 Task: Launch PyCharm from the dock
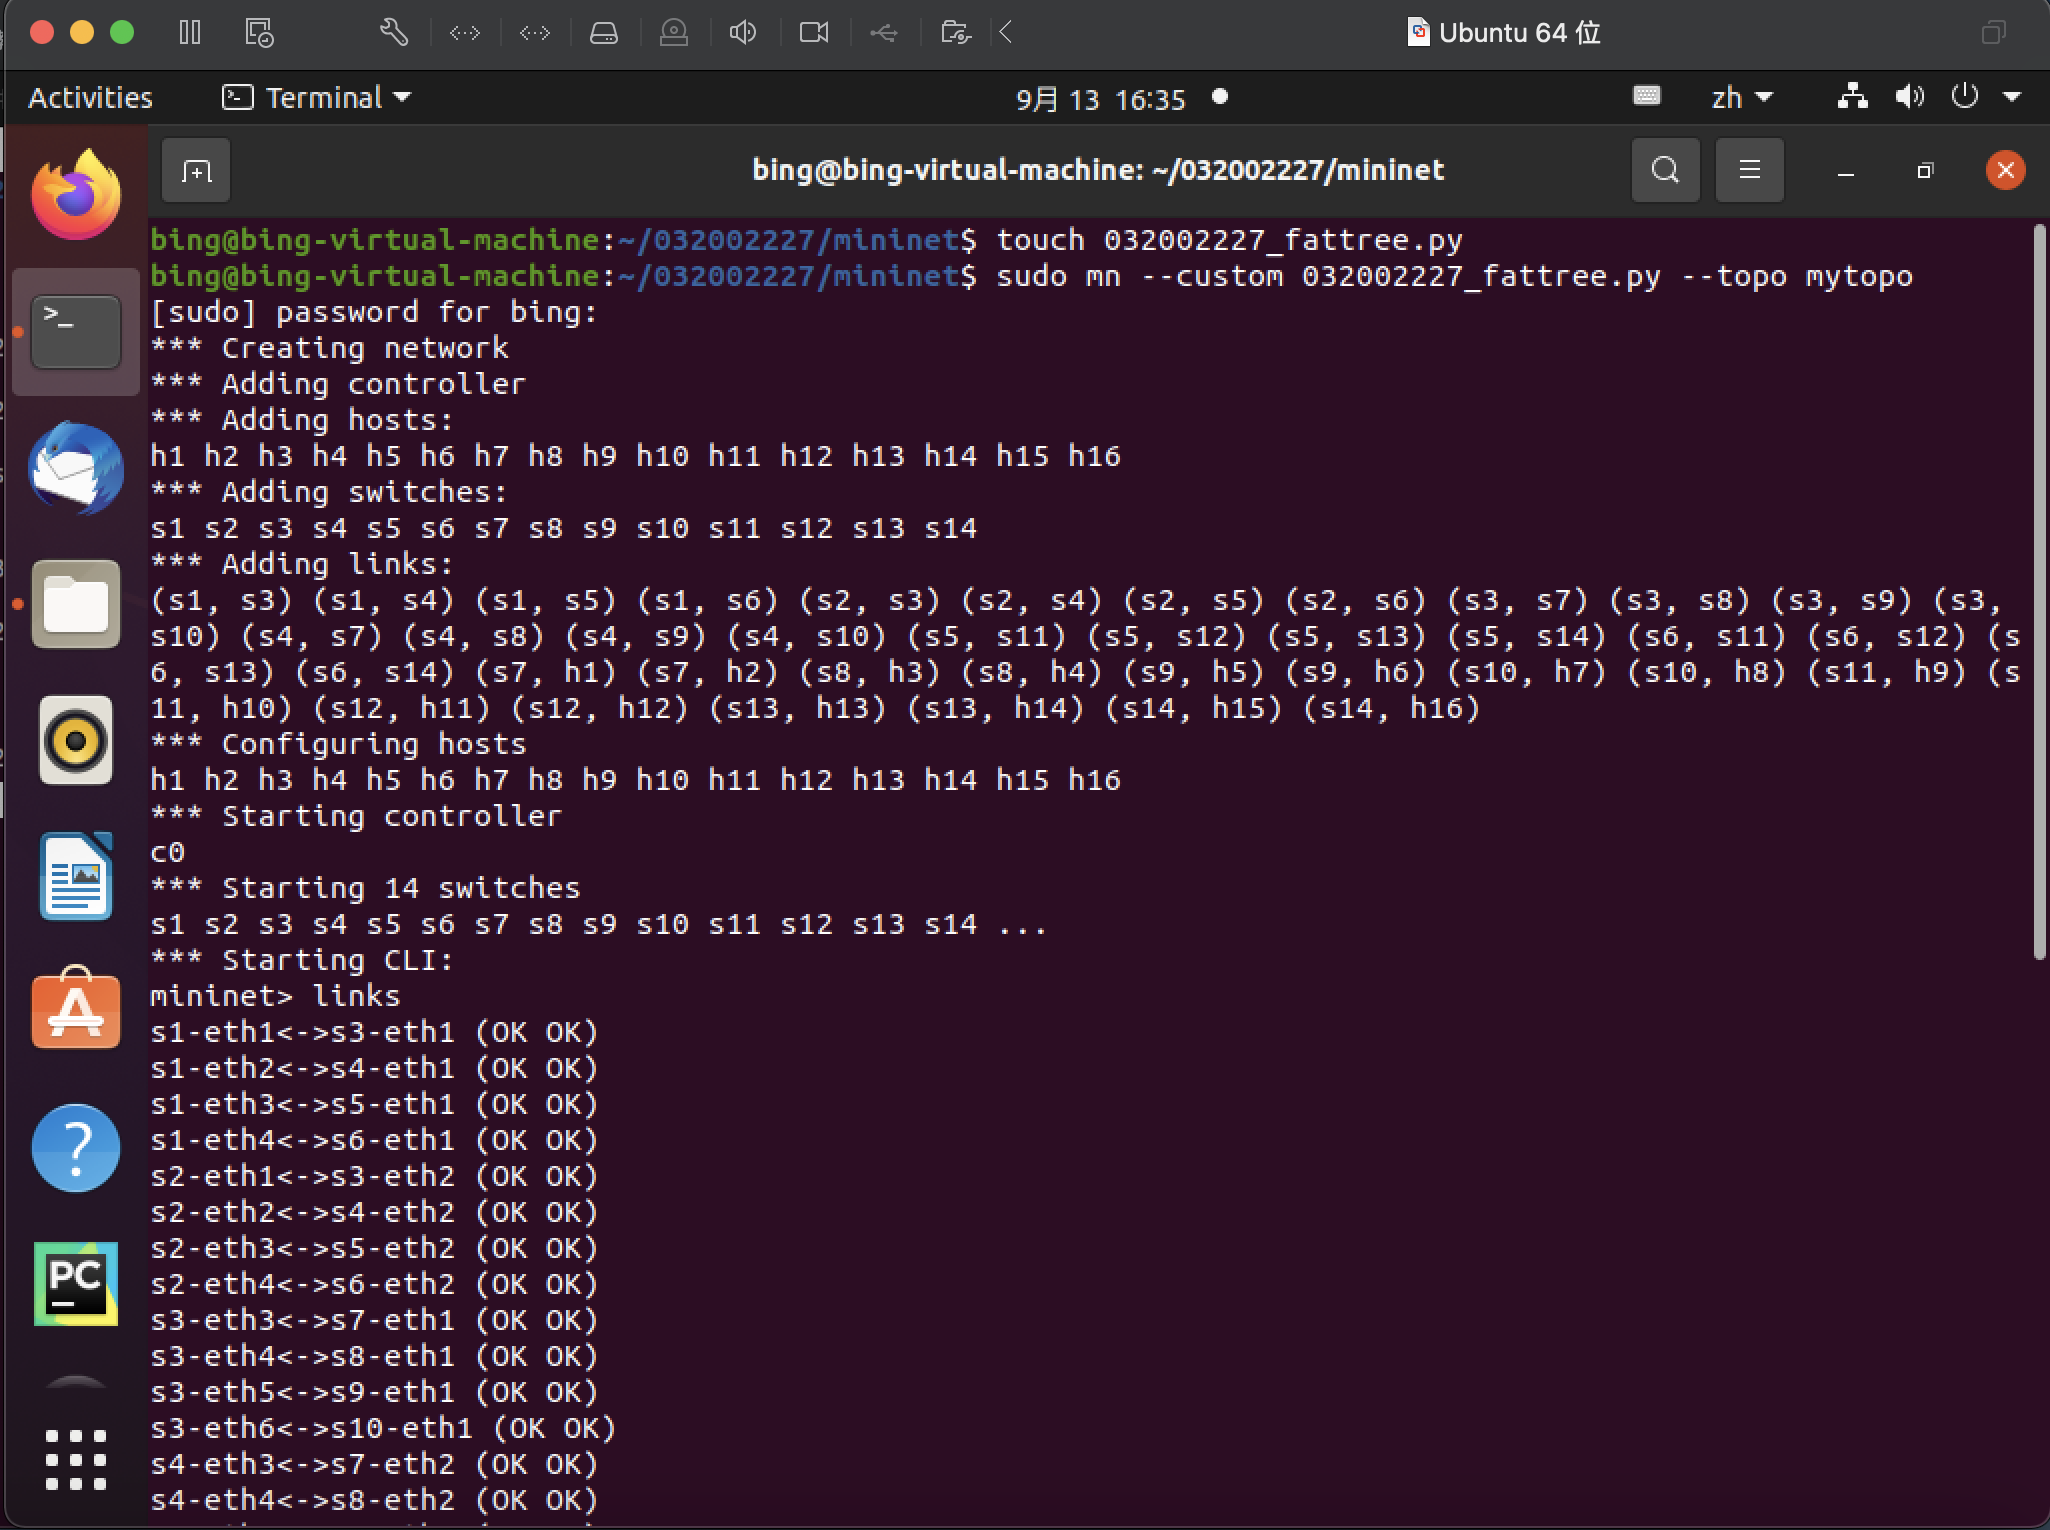(x=76, y=1283)
